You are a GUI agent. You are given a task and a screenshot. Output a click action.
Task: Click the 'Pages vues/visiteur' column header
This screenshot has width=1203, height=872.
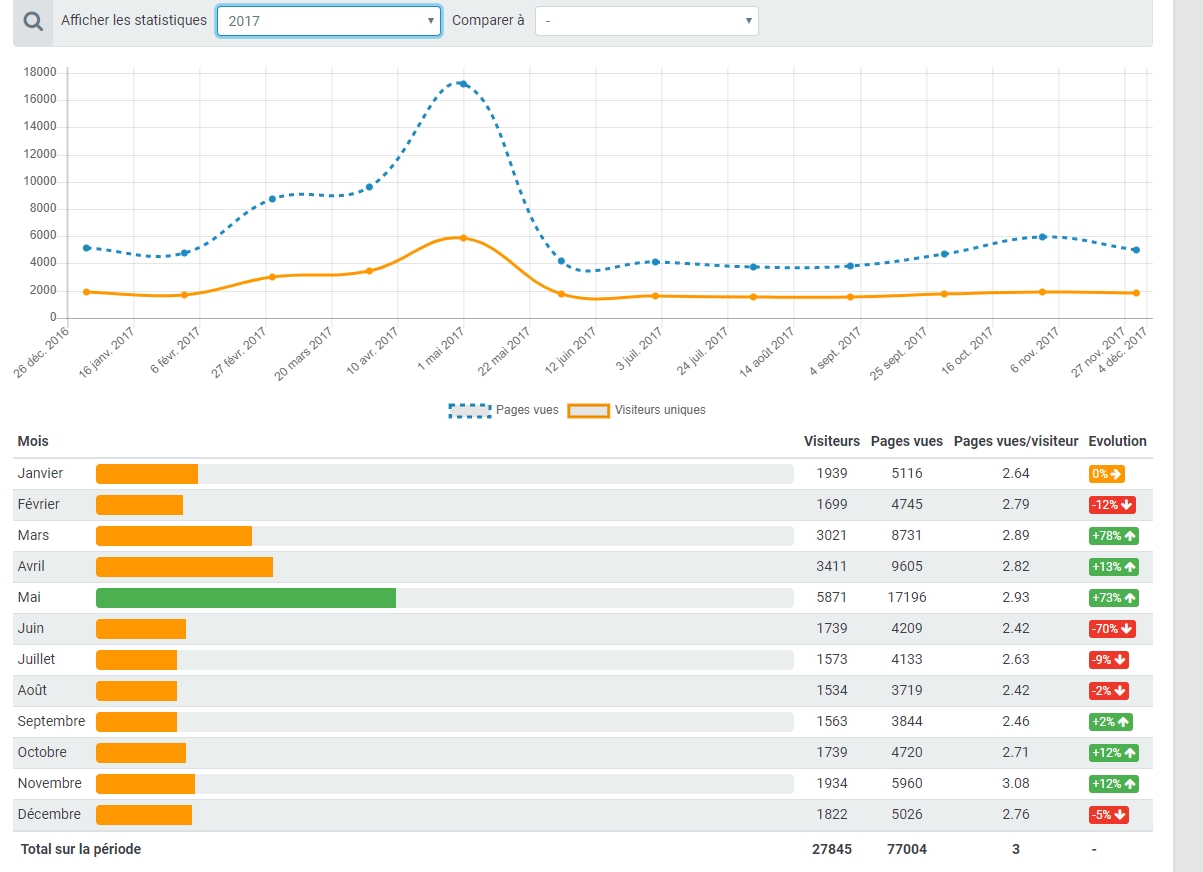(x=1016, y=441)
